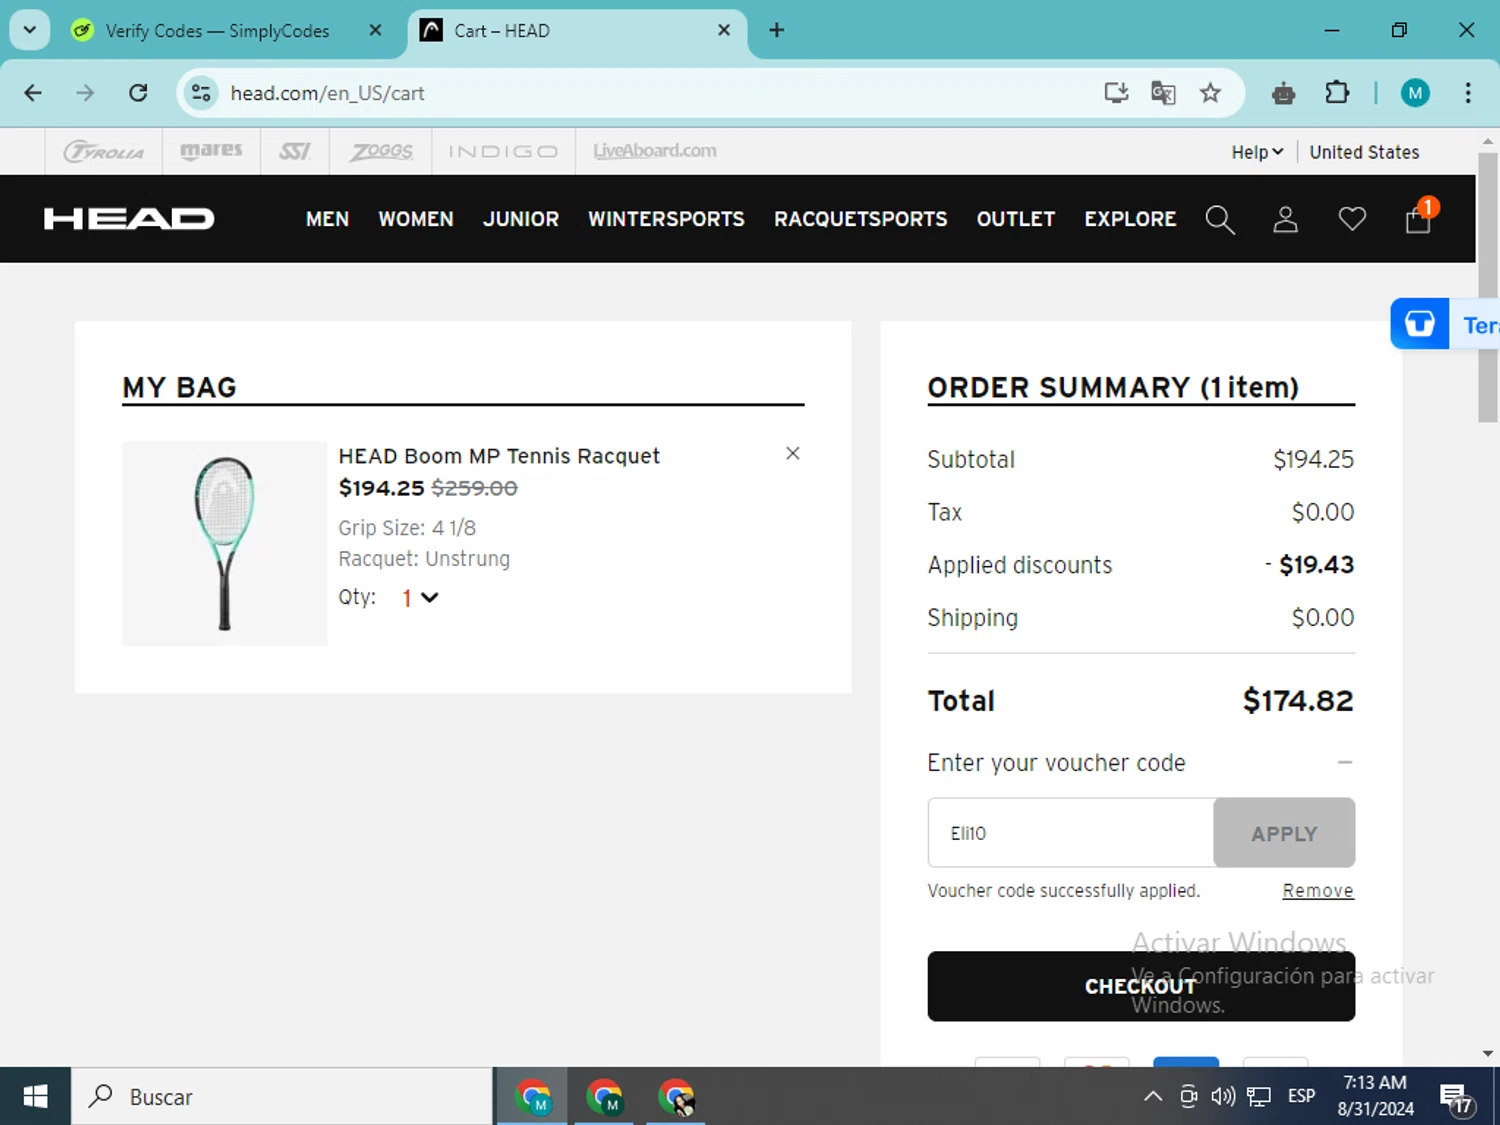
Task: Open the notification center icon
Action: [x=1457, y=1098]
